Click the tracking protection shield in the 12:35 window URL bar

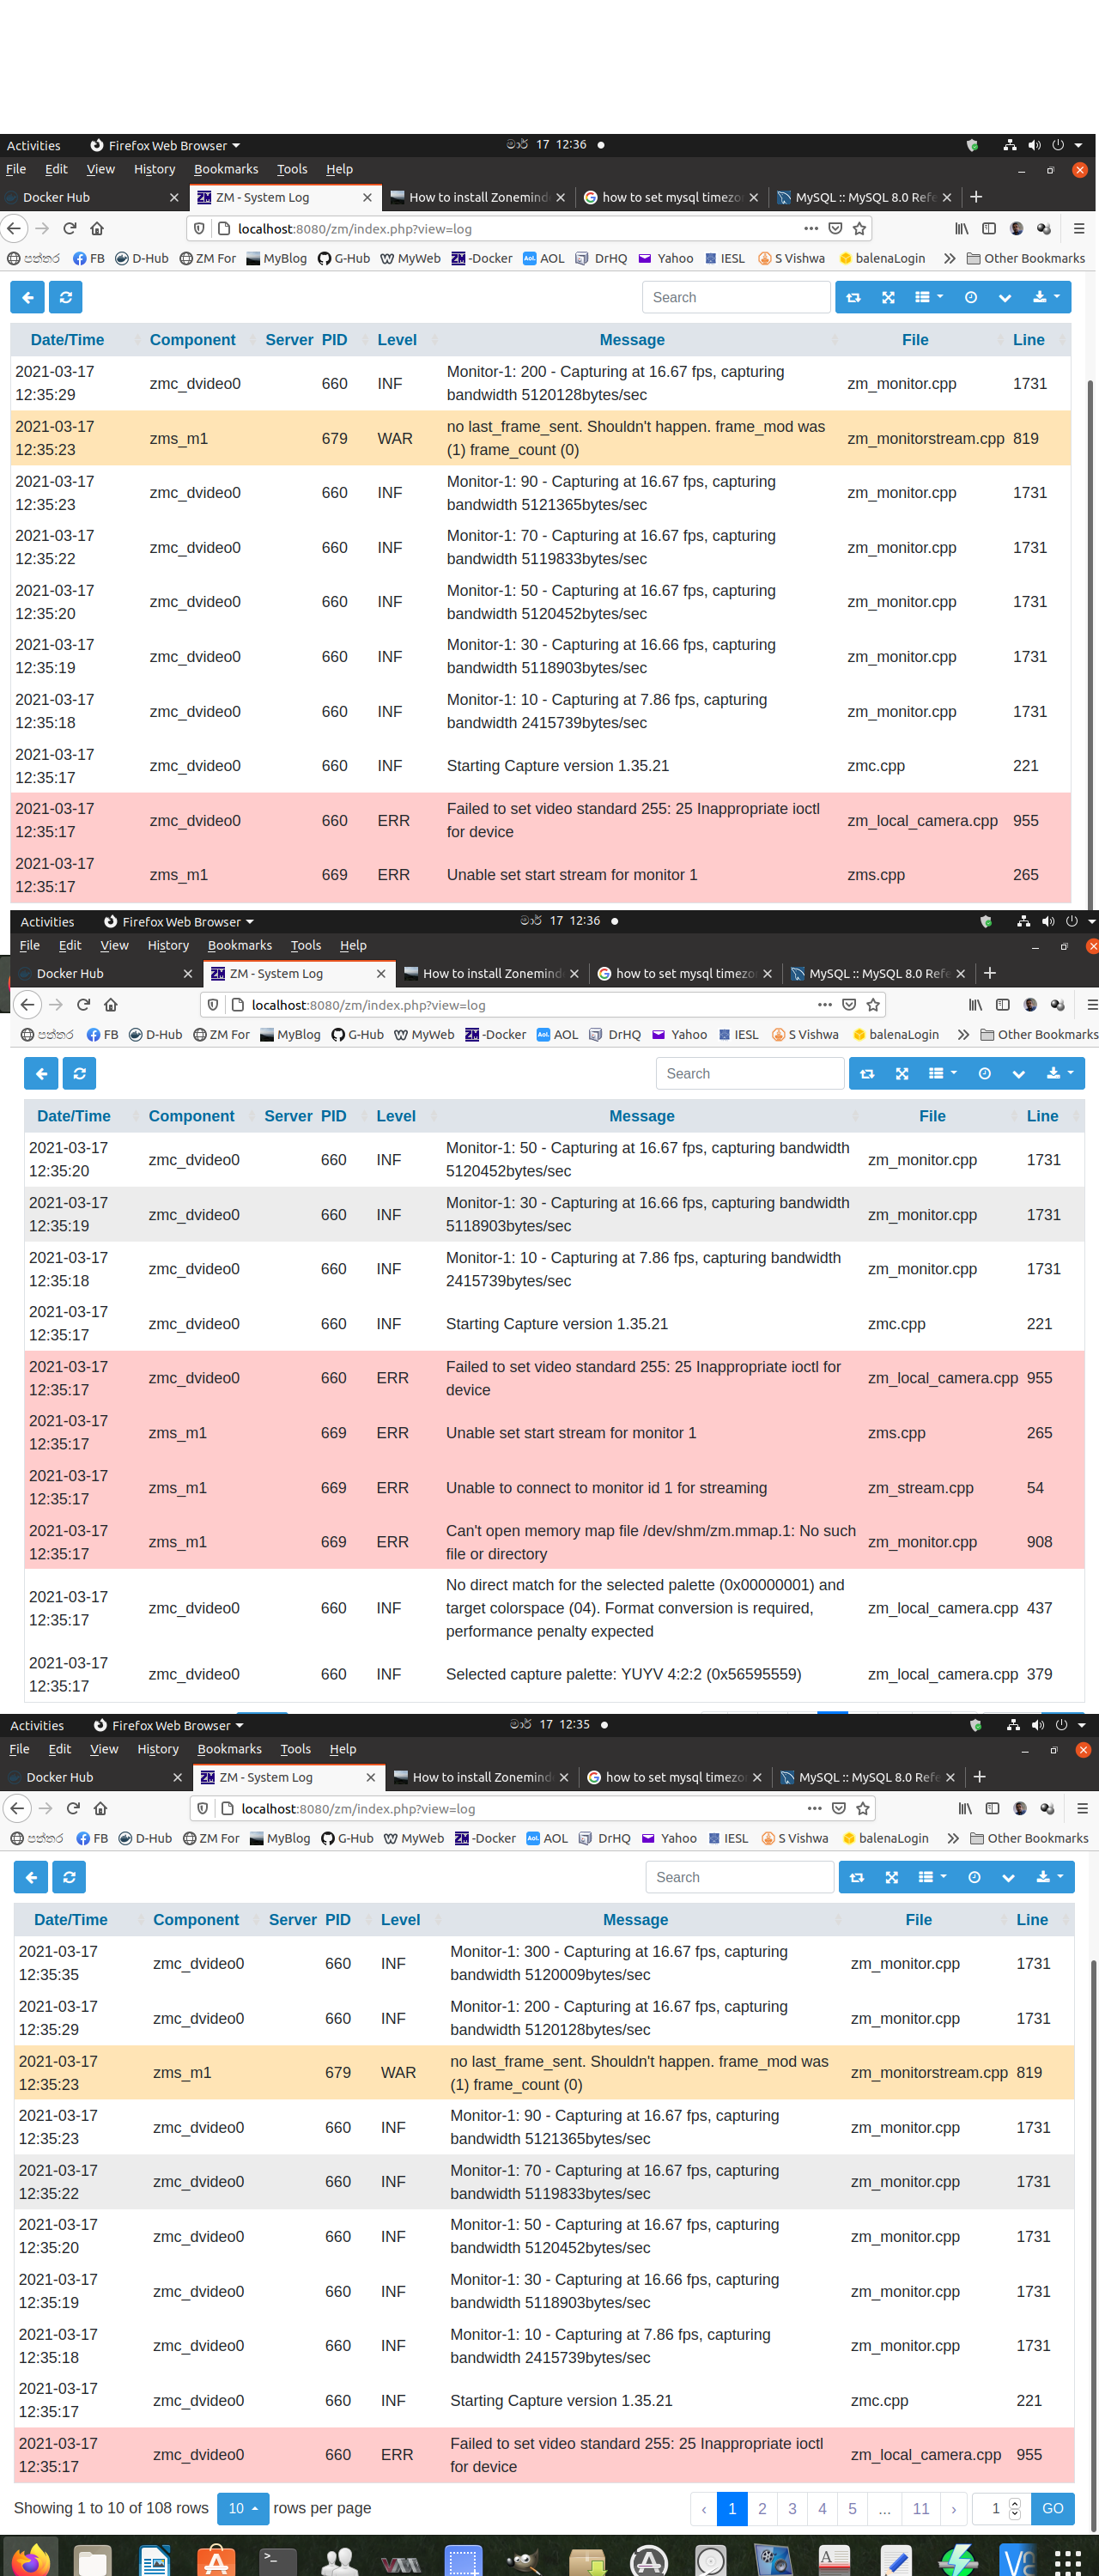pyautogui.click(x=203, y=1808)
